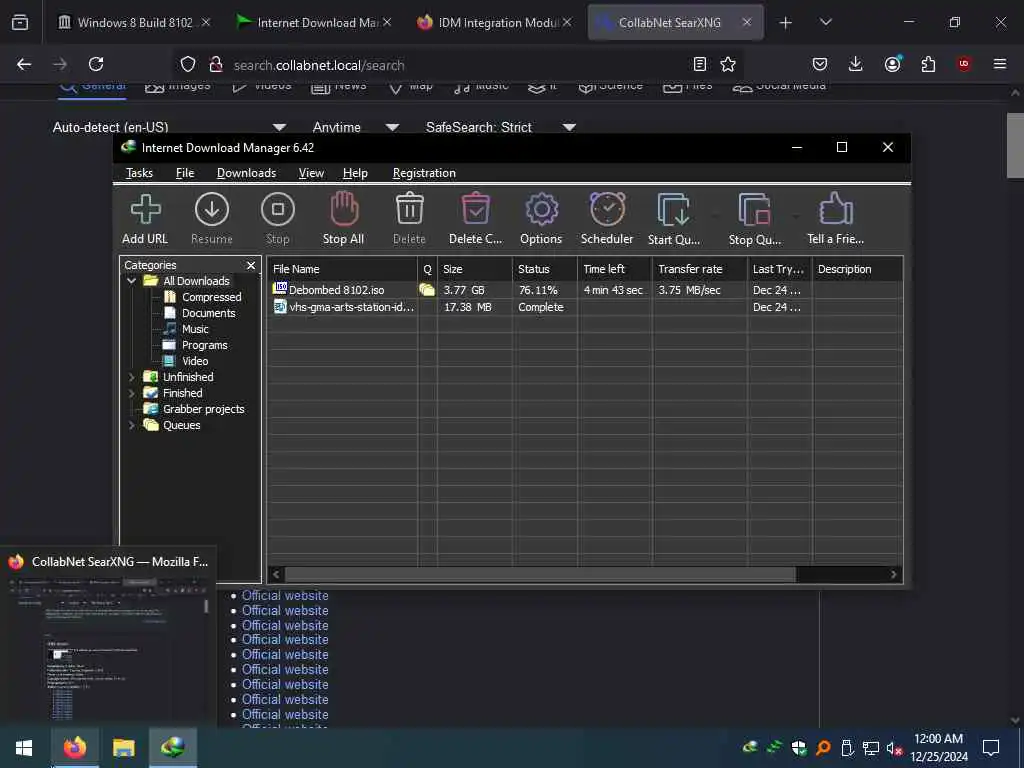Open the Tasks menu

click(x=139, y=173)
